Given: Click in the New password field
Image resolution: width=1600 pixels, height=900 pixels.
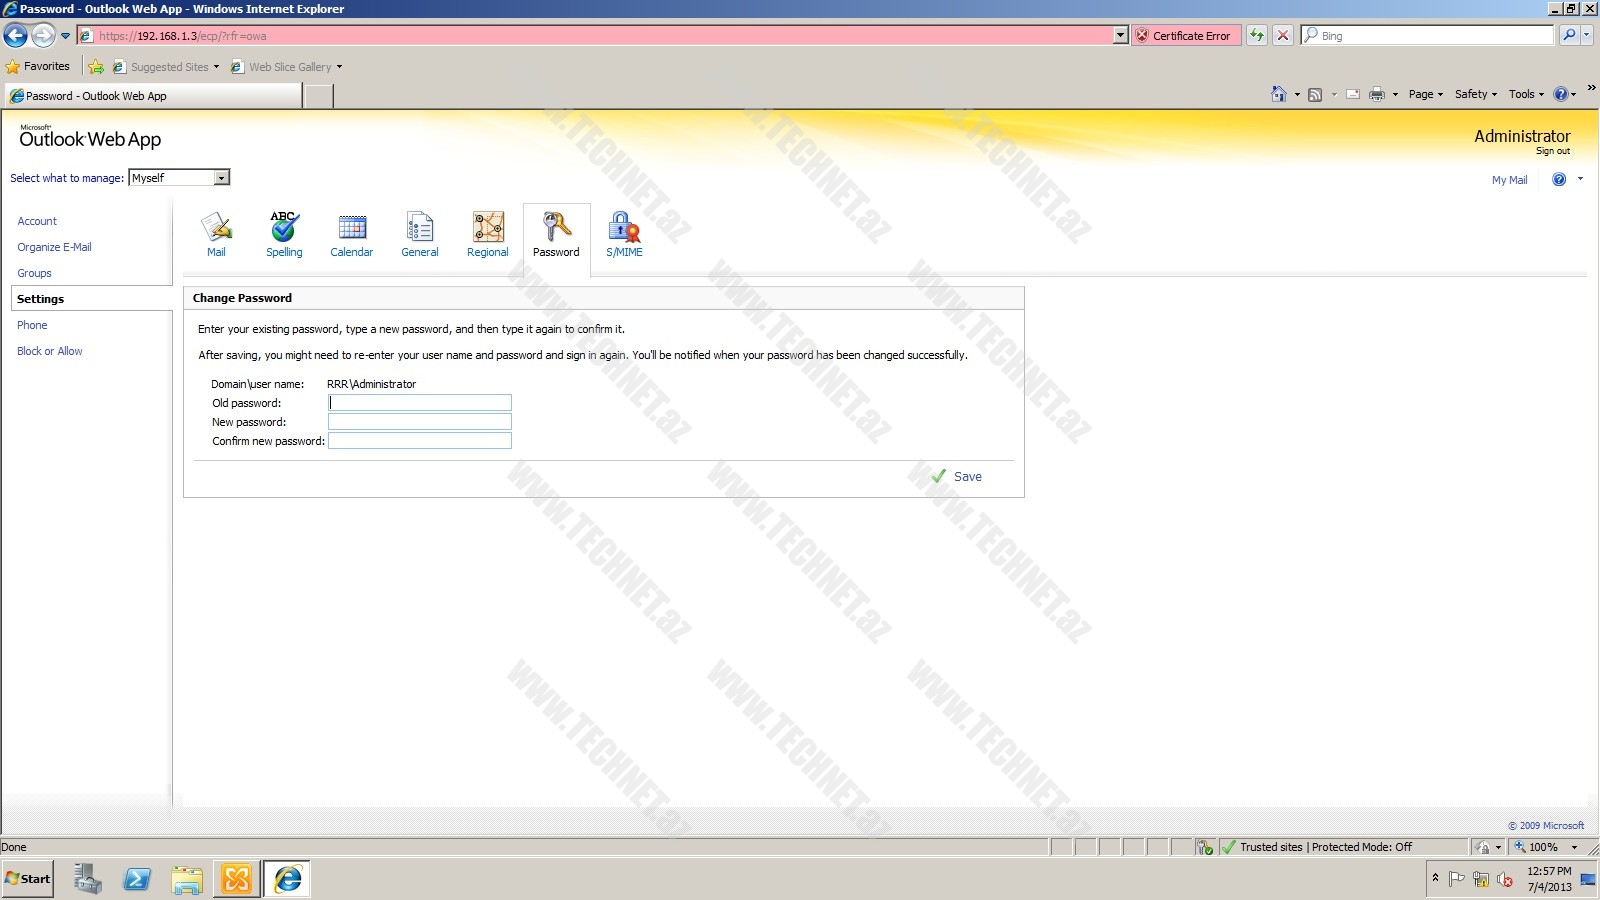Looking at the screenshot, I should [419, 422].
